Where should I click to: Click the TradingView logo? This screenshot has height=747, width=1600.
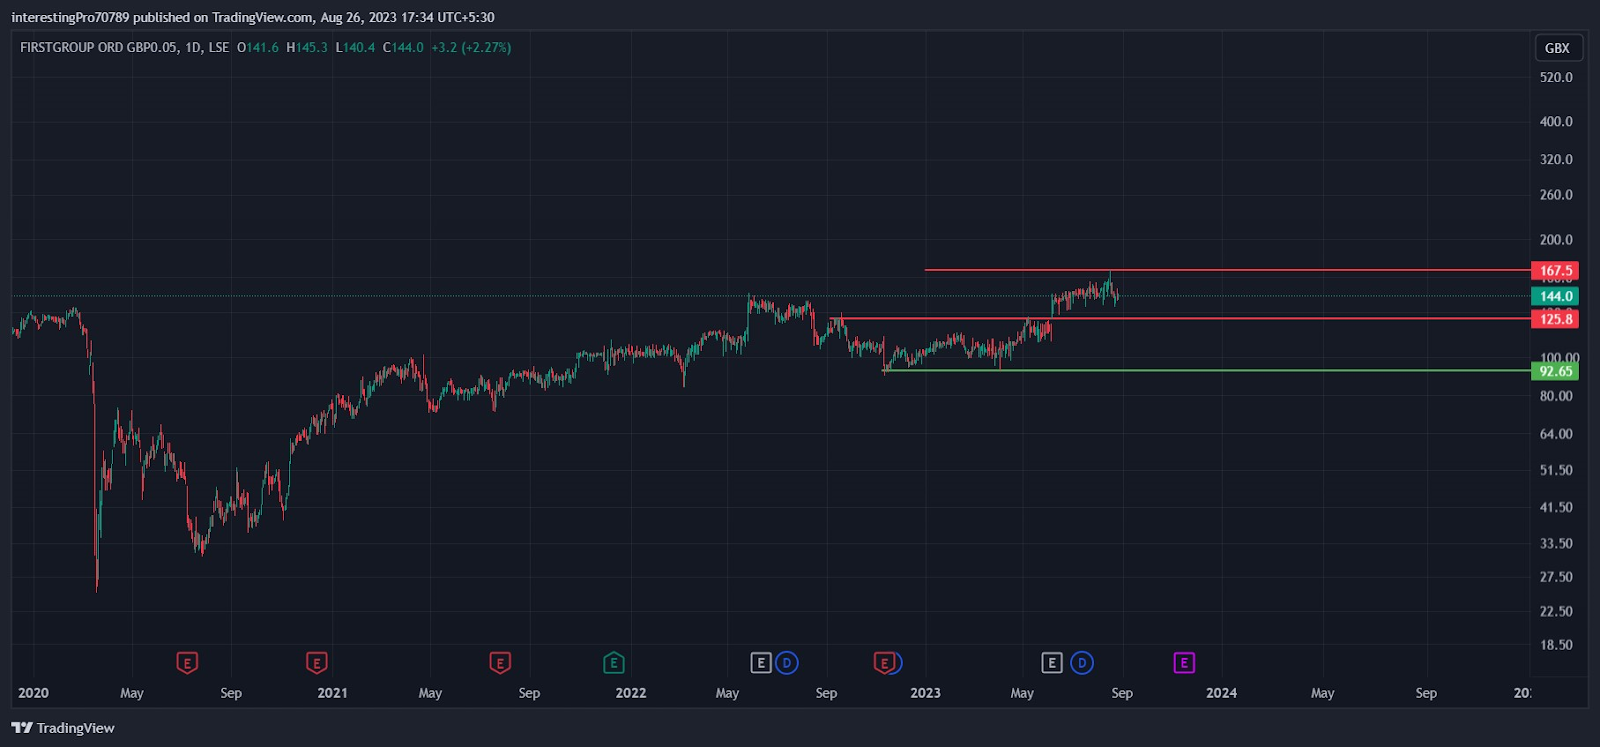click(63, 728)
